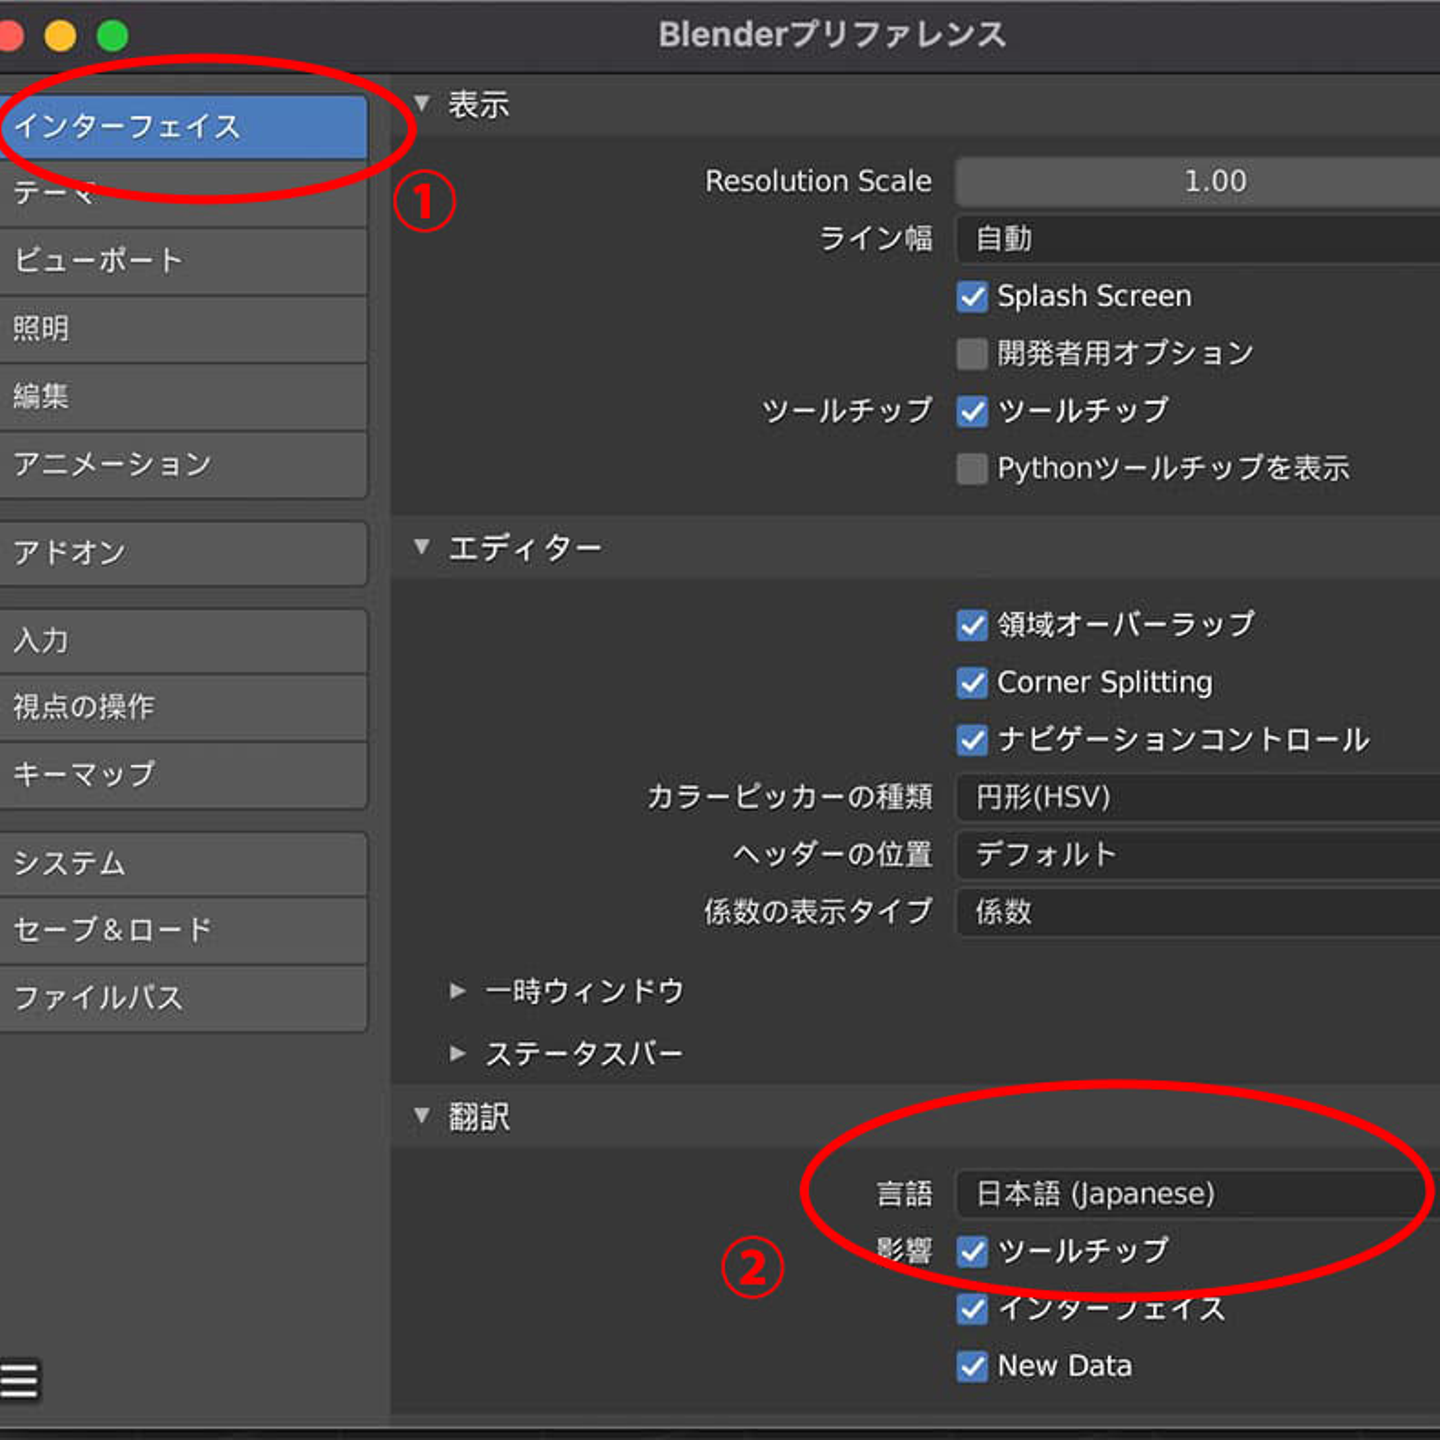The height and width of the screenshot is (1440, 1440).
Task: Open the システム preferences tab
Action: pos(184,864)
